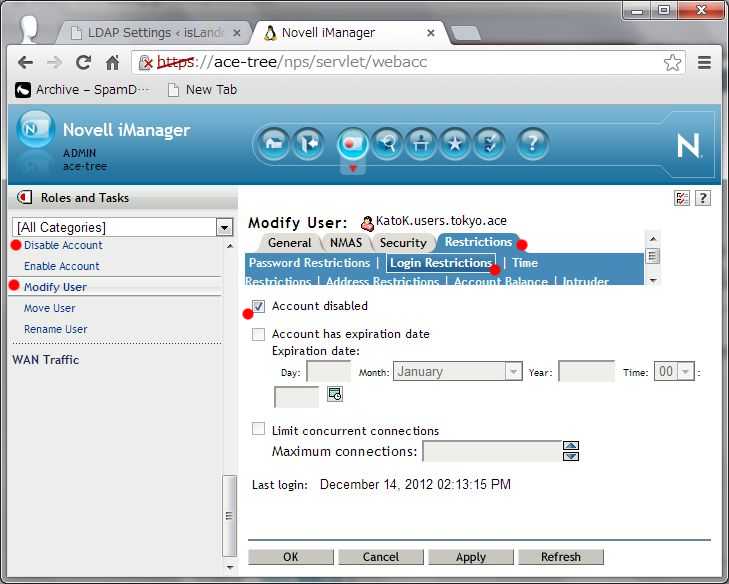Open the Month dropdown showing January
This screenshot has height=584, width=729.
click(x=457, y=372)
